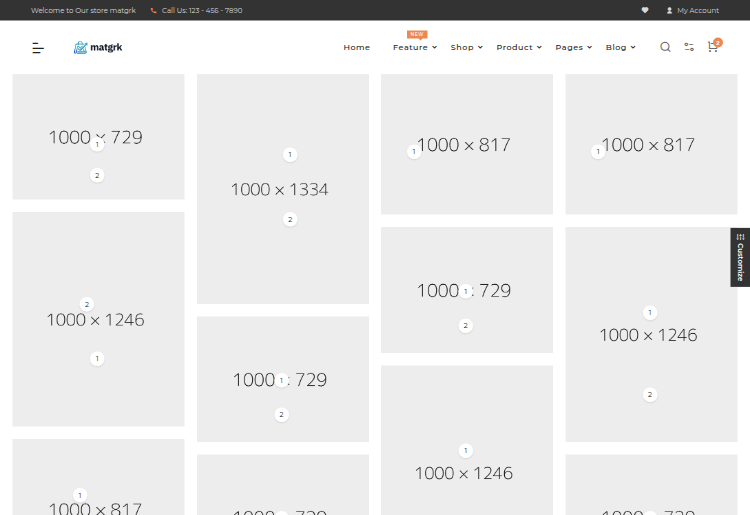Click pin 1 on third-column 1000 × 817 image
Image resolution: width=750 pixels, height=515 pixels.
click(x=414, y=152)
